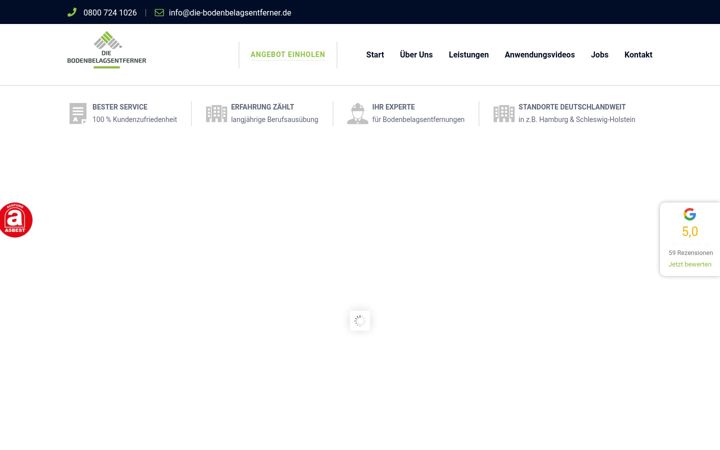Open the Kontakt page
The width and height of the screenshot is (720, 450).
[638, 55]
